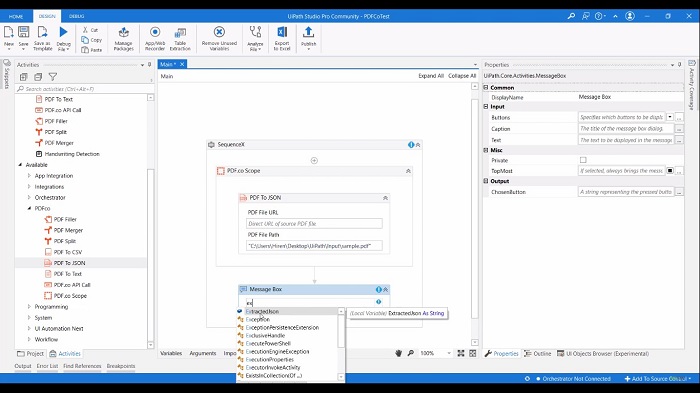Click Remove Unused Variables

coord(219,38)
